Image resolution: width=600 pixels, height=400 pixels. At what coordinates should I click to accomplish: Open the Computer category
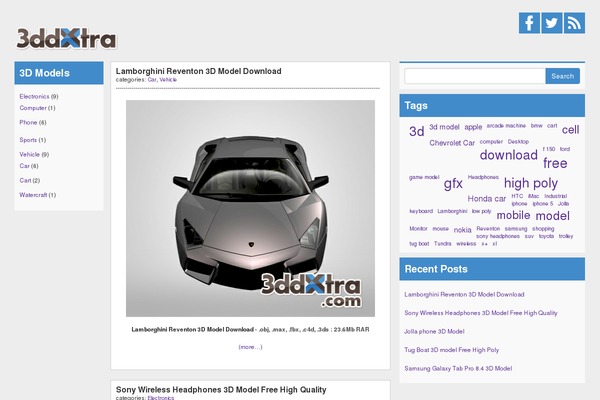[33, 108]
